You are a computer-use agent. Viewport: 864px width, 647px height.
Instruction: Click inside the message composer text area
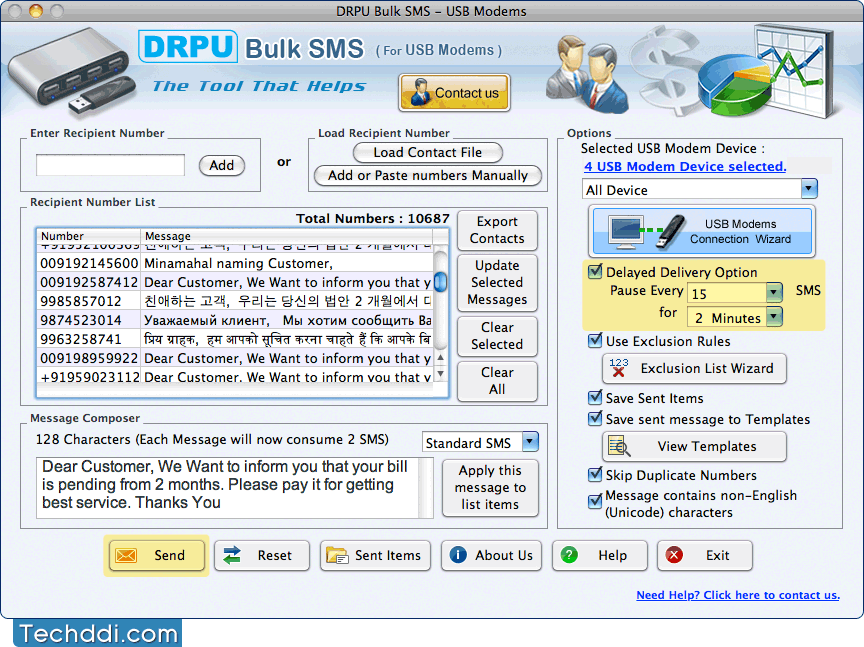coord(227,487)
